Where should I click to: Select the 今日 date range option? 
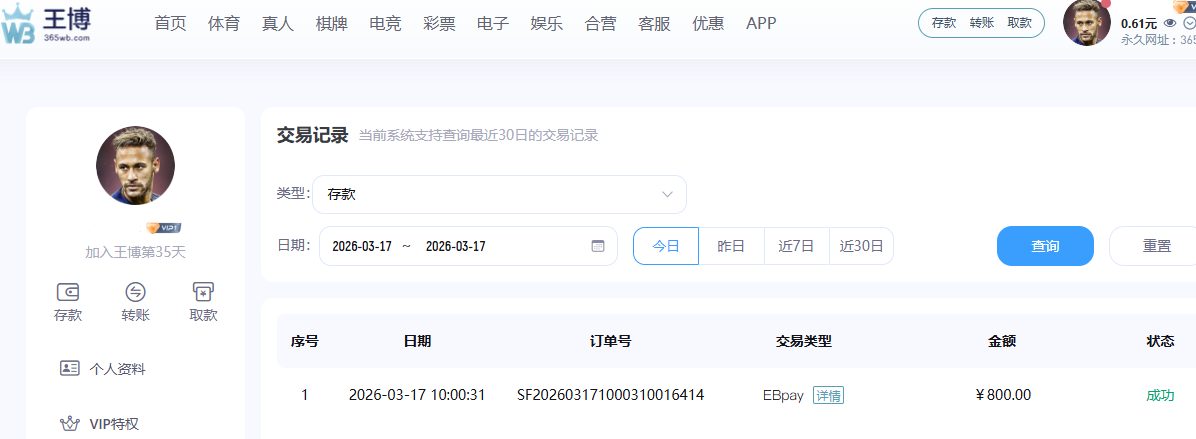click(x=666, y=246)
